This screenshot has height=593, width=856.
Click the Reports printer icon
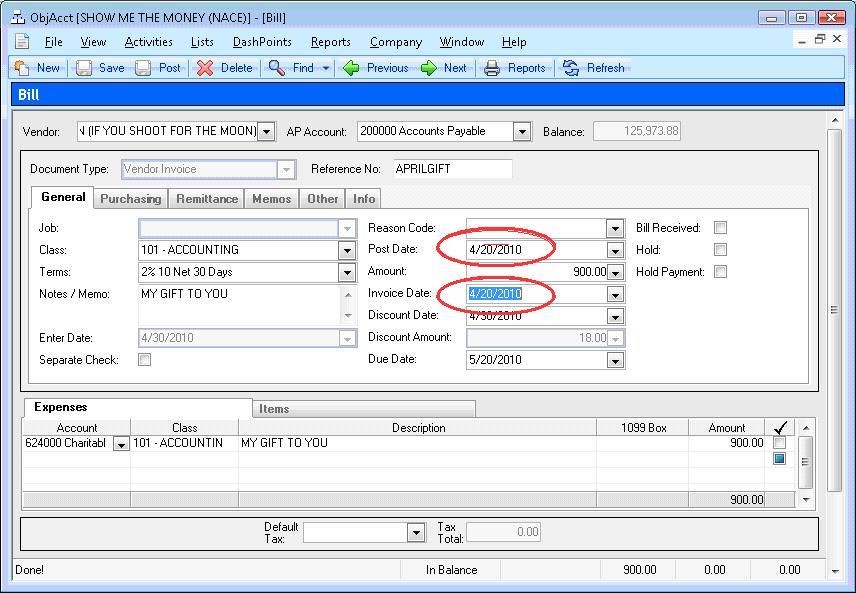click(492, 68)
